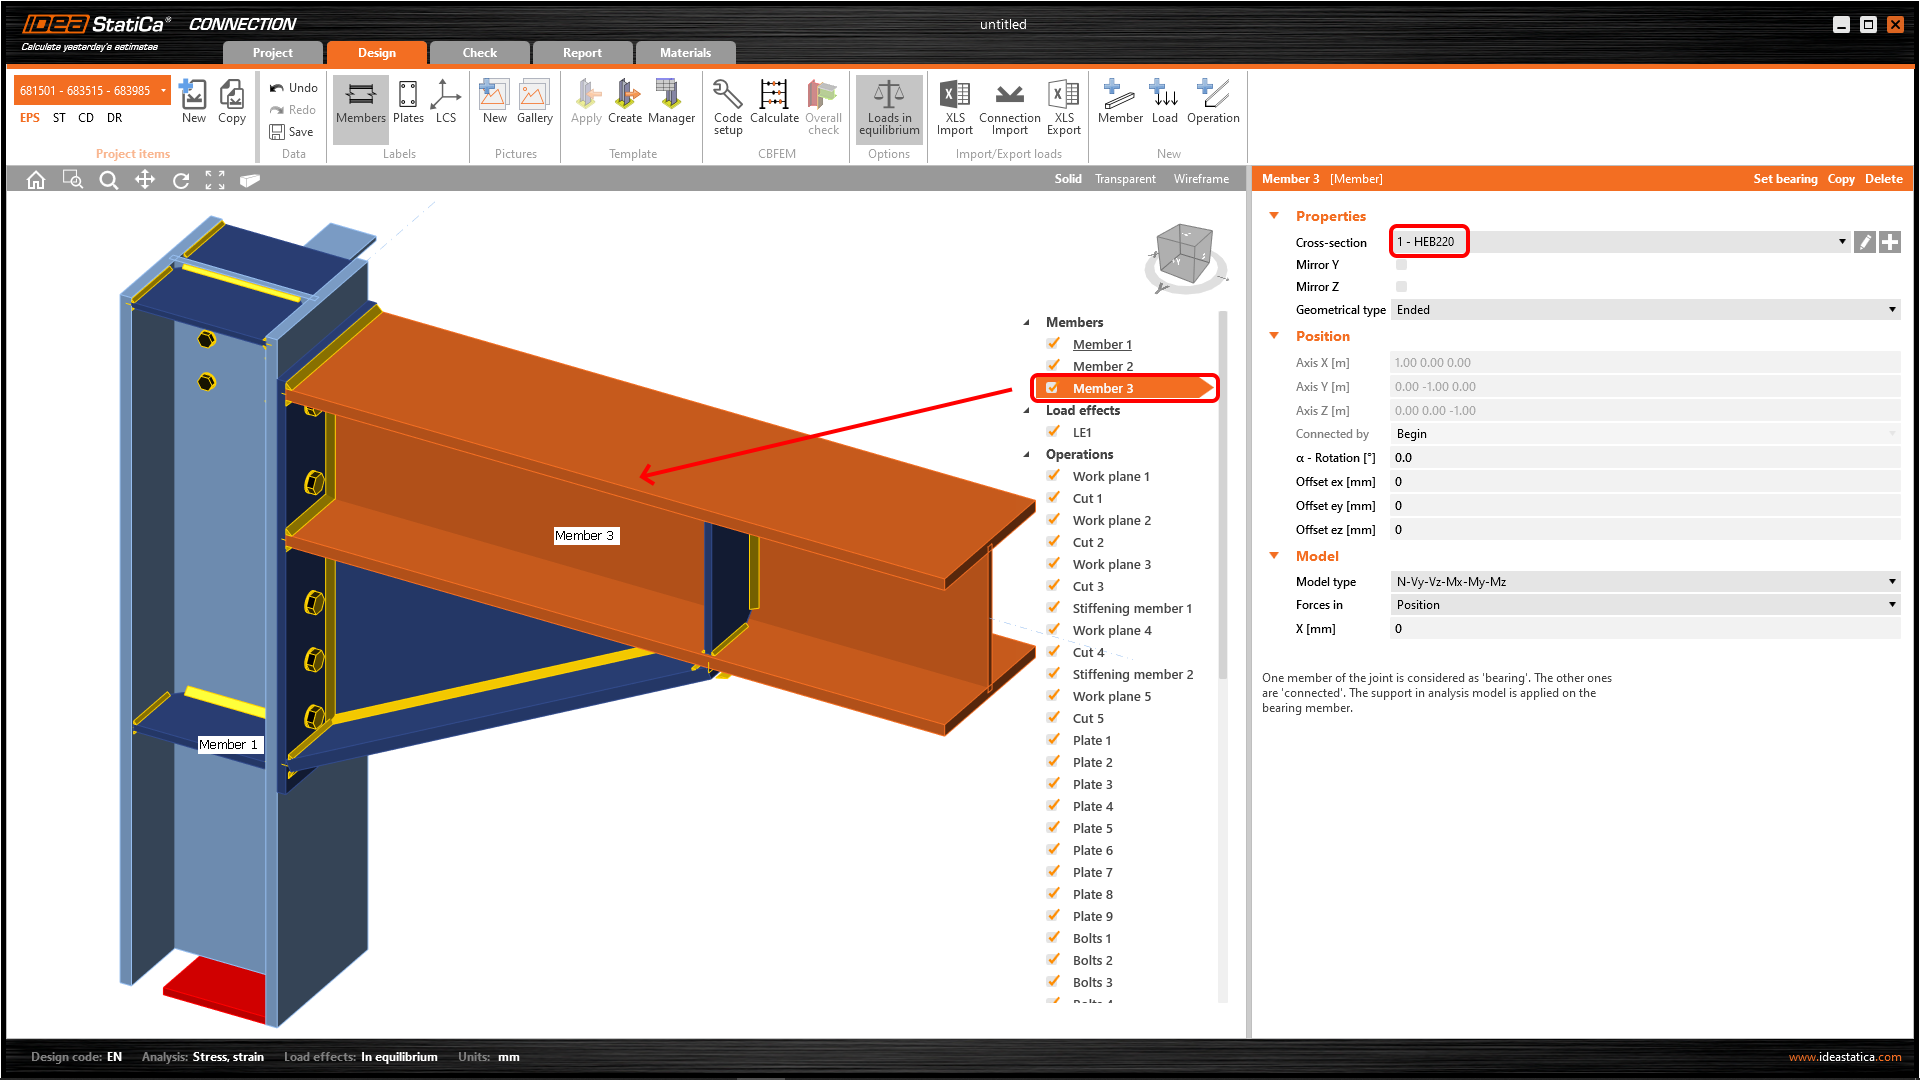
Task: Open the Report tab
Action: (x=582, y=53)
